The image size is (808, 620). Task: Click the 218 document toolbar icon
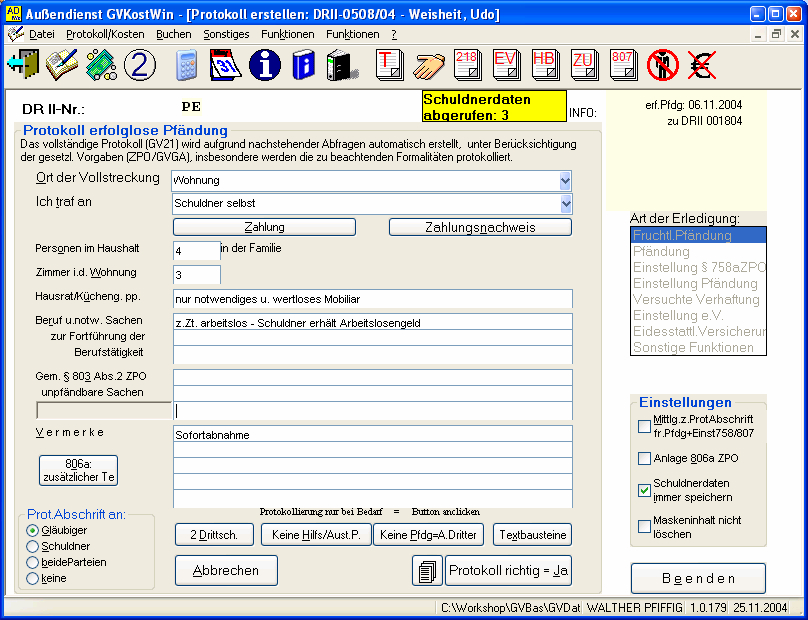coord(468,65)
